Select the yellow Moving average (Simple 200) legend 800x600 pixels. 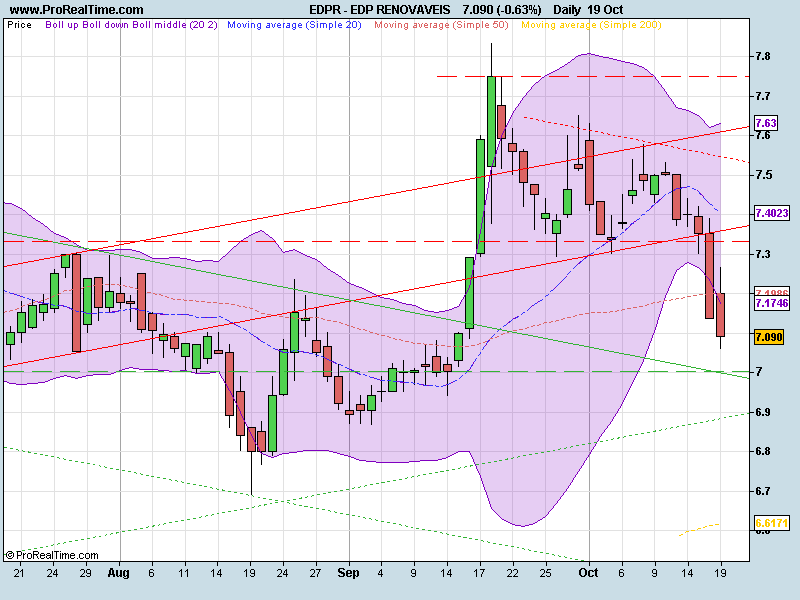pos(591,24)
